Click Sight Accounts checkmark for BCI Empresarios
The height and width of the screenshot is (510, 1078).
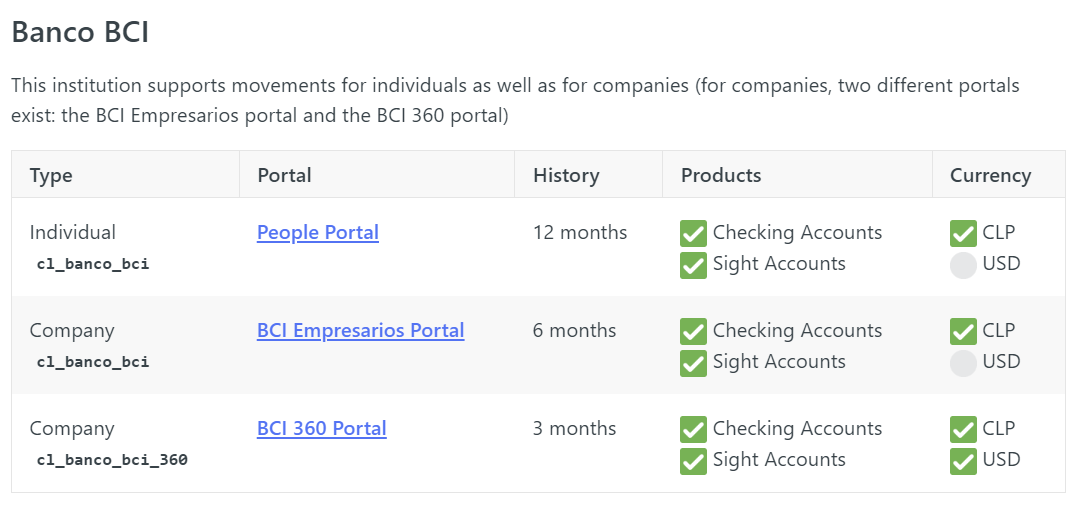693,363
